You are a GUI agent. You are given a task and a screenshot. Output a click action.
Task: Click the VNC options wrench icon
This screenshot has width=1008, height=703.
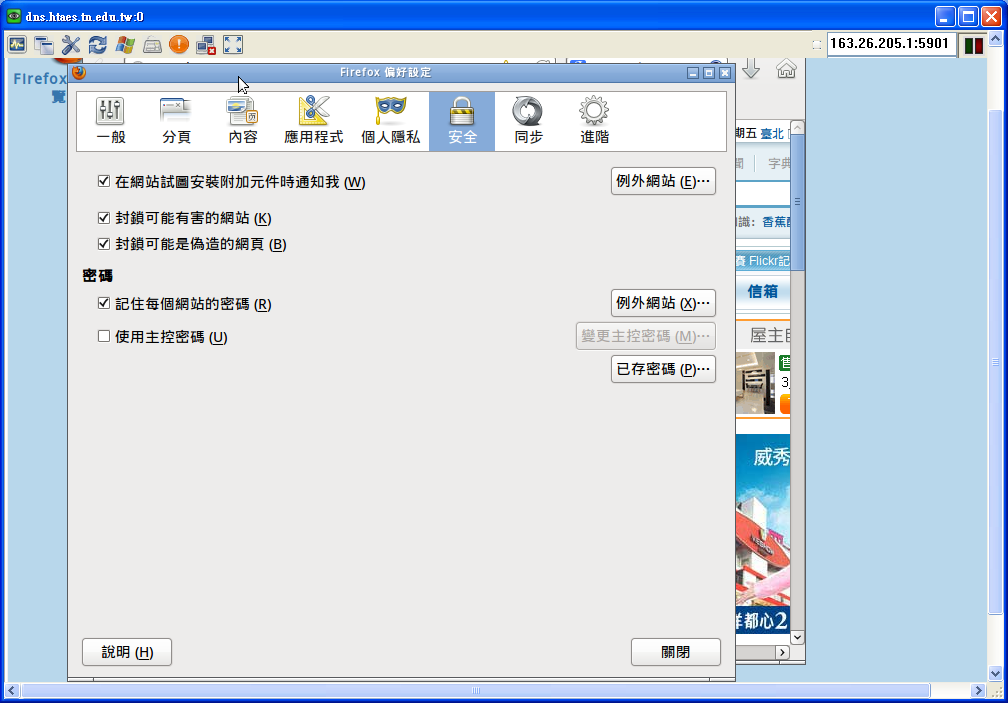tap(70, 44)
